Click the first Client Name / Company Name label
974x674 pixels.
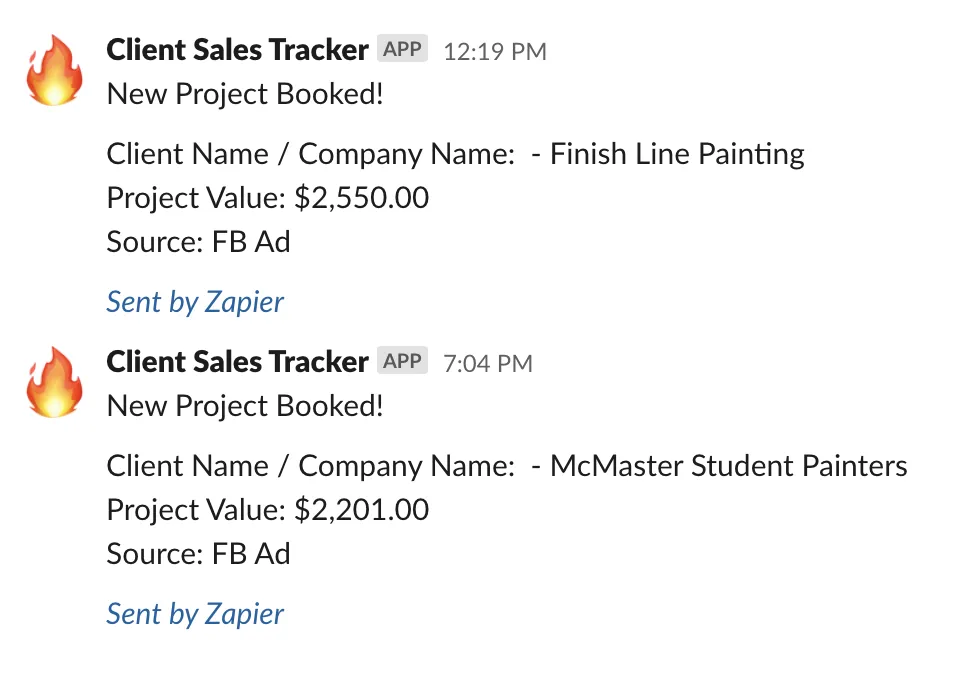click(311, 155)
